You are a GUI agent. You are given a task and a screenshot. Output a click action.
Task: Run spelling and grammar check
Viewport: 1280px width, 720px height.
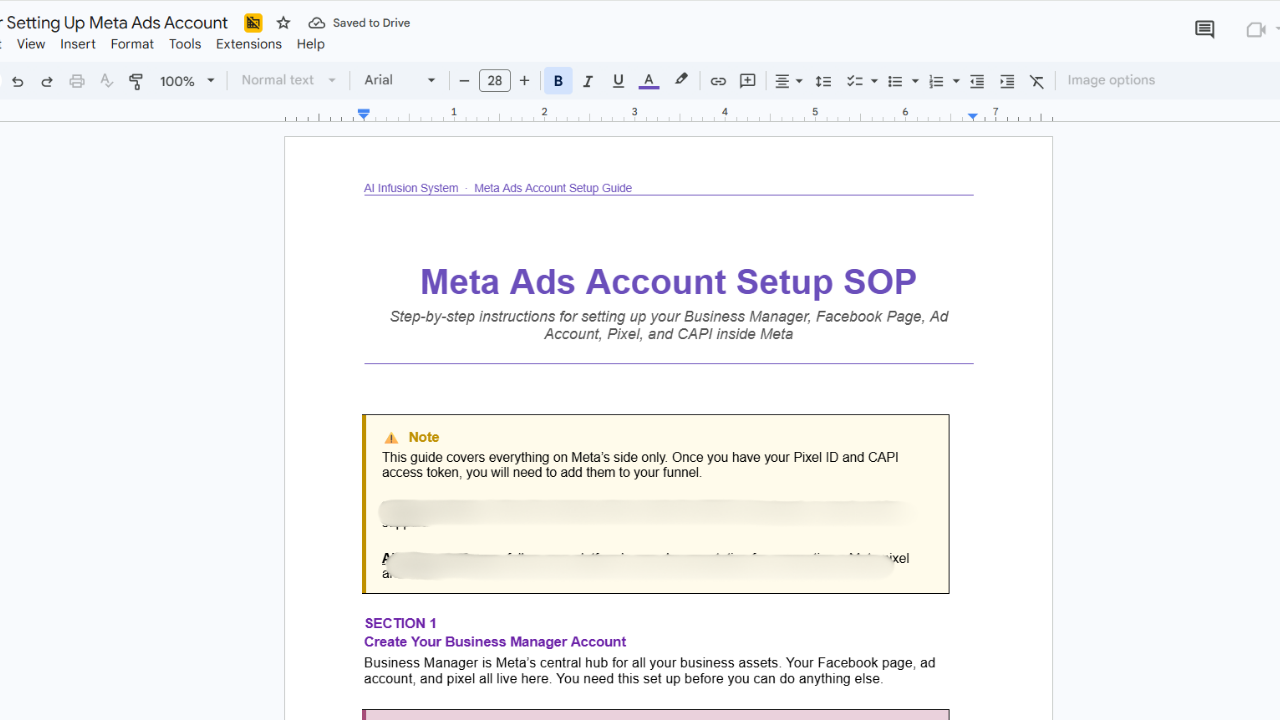click(107, 81)
